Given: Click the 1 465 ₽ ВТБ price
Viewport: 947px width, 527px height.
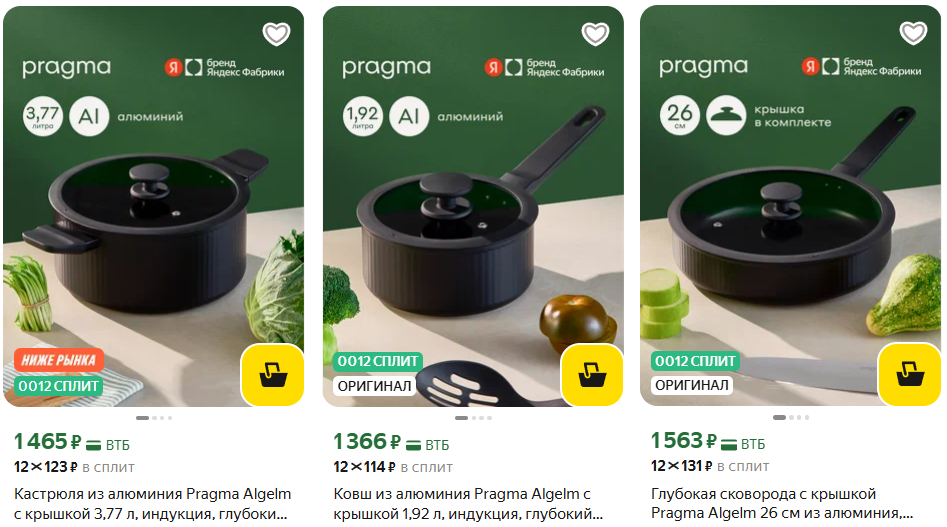Looking at the screenshot, I should tap(72, 442).
